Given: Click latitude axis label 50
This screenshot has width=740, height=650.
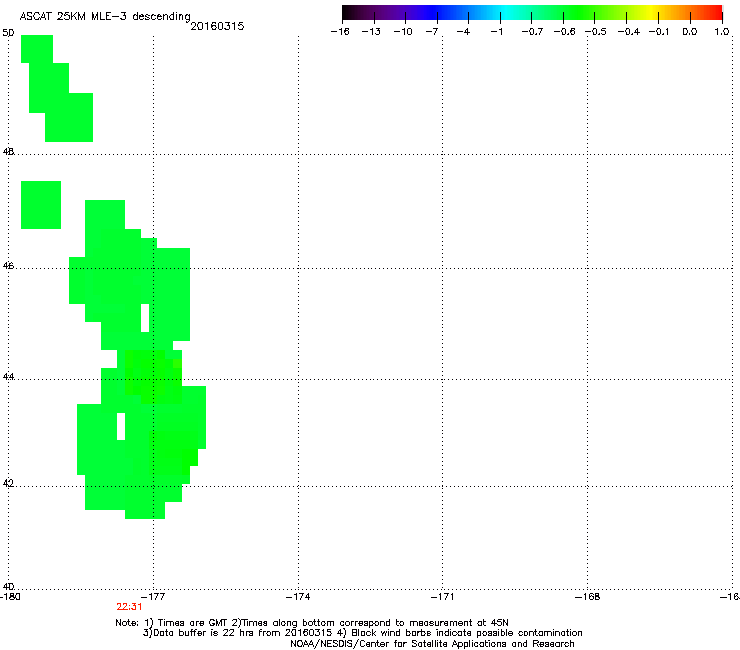Looking at the screenshot, I should coord(8,33).
